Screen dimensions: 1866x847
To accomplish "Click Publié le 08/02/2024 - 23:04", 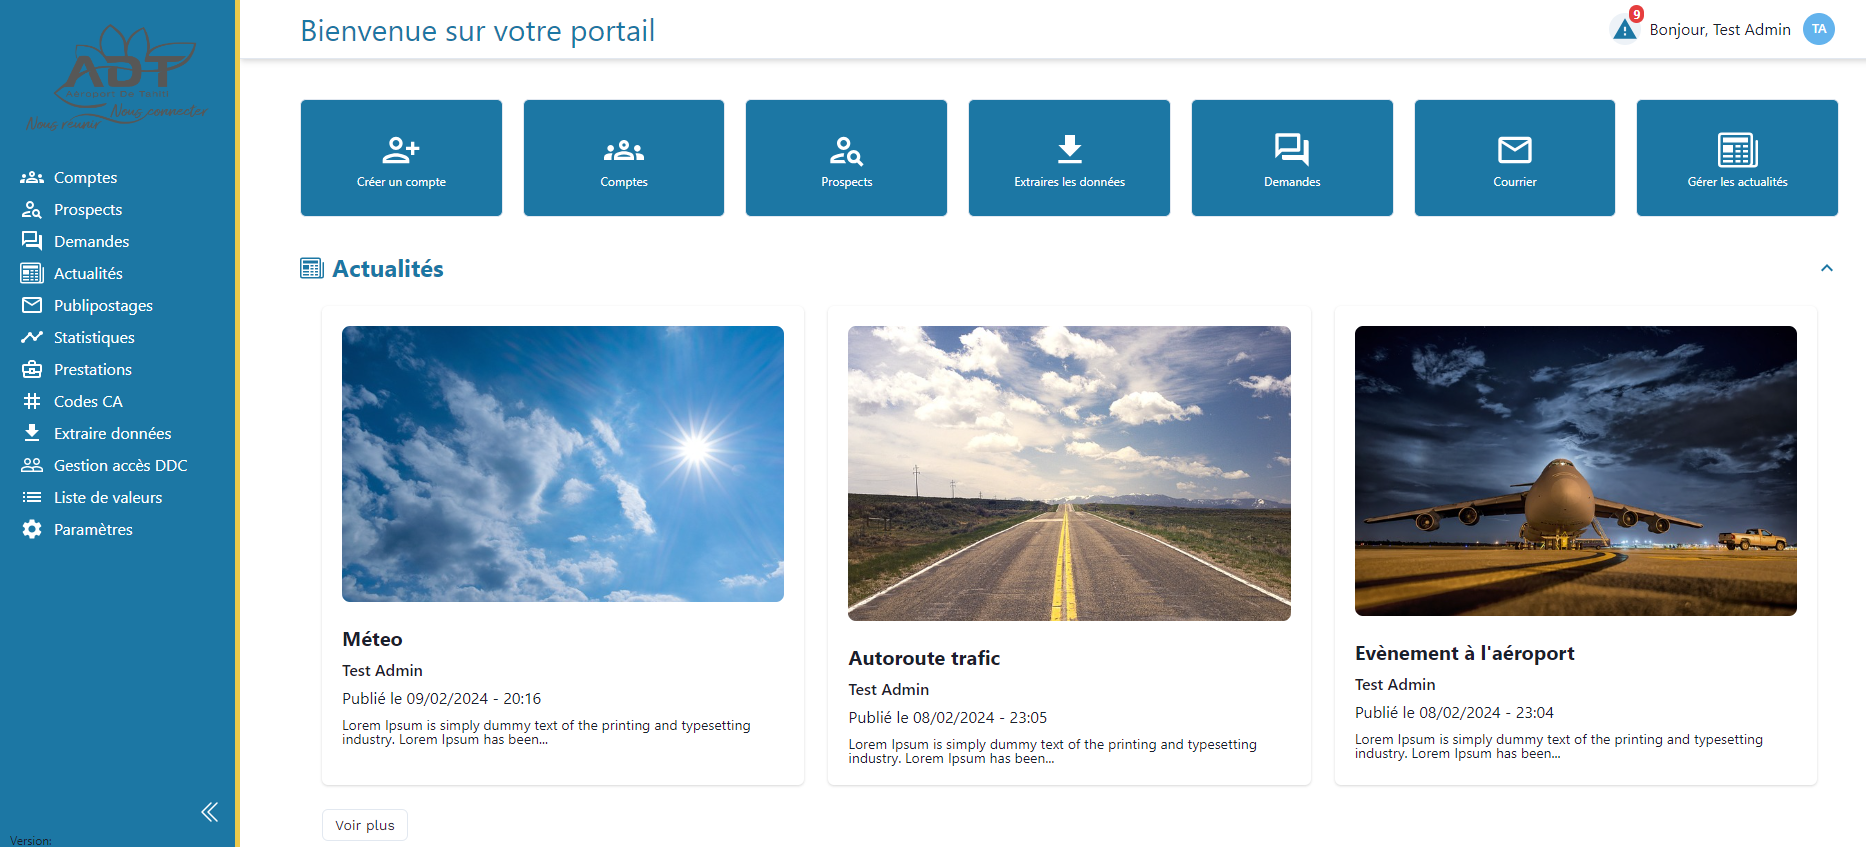I will (x=1454, y=713).
